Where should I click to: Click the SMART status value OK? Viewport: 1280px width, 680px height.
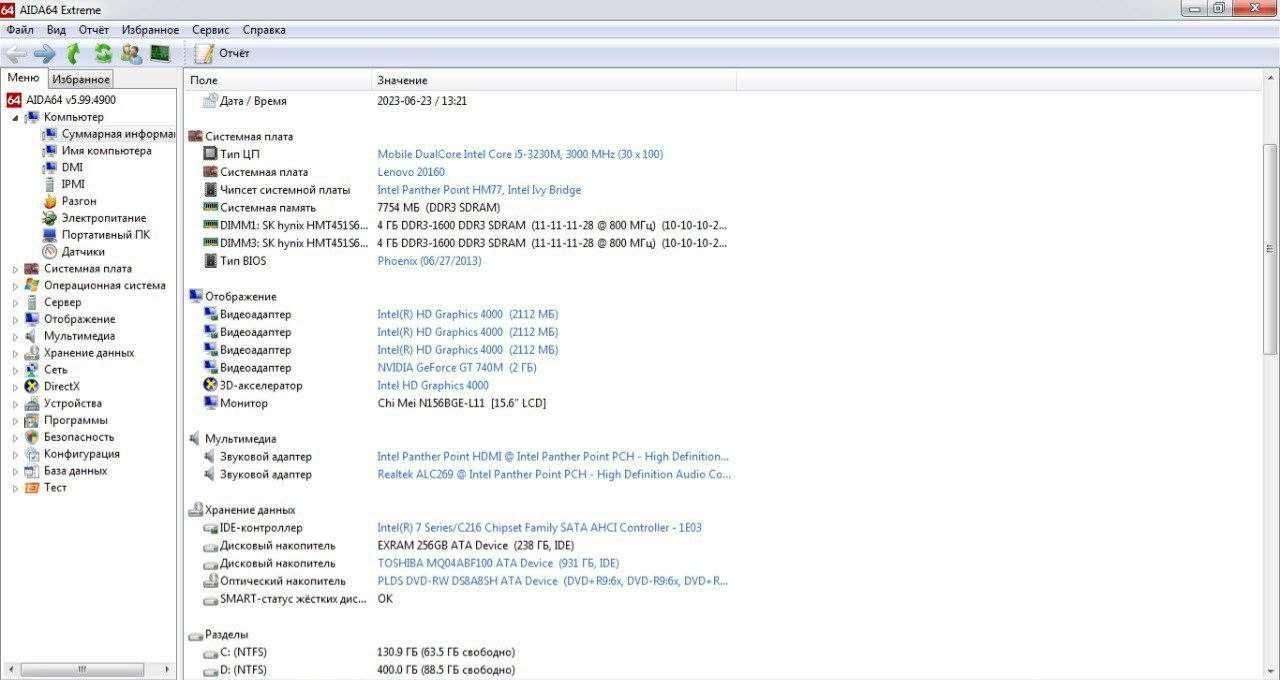point(385,599)
